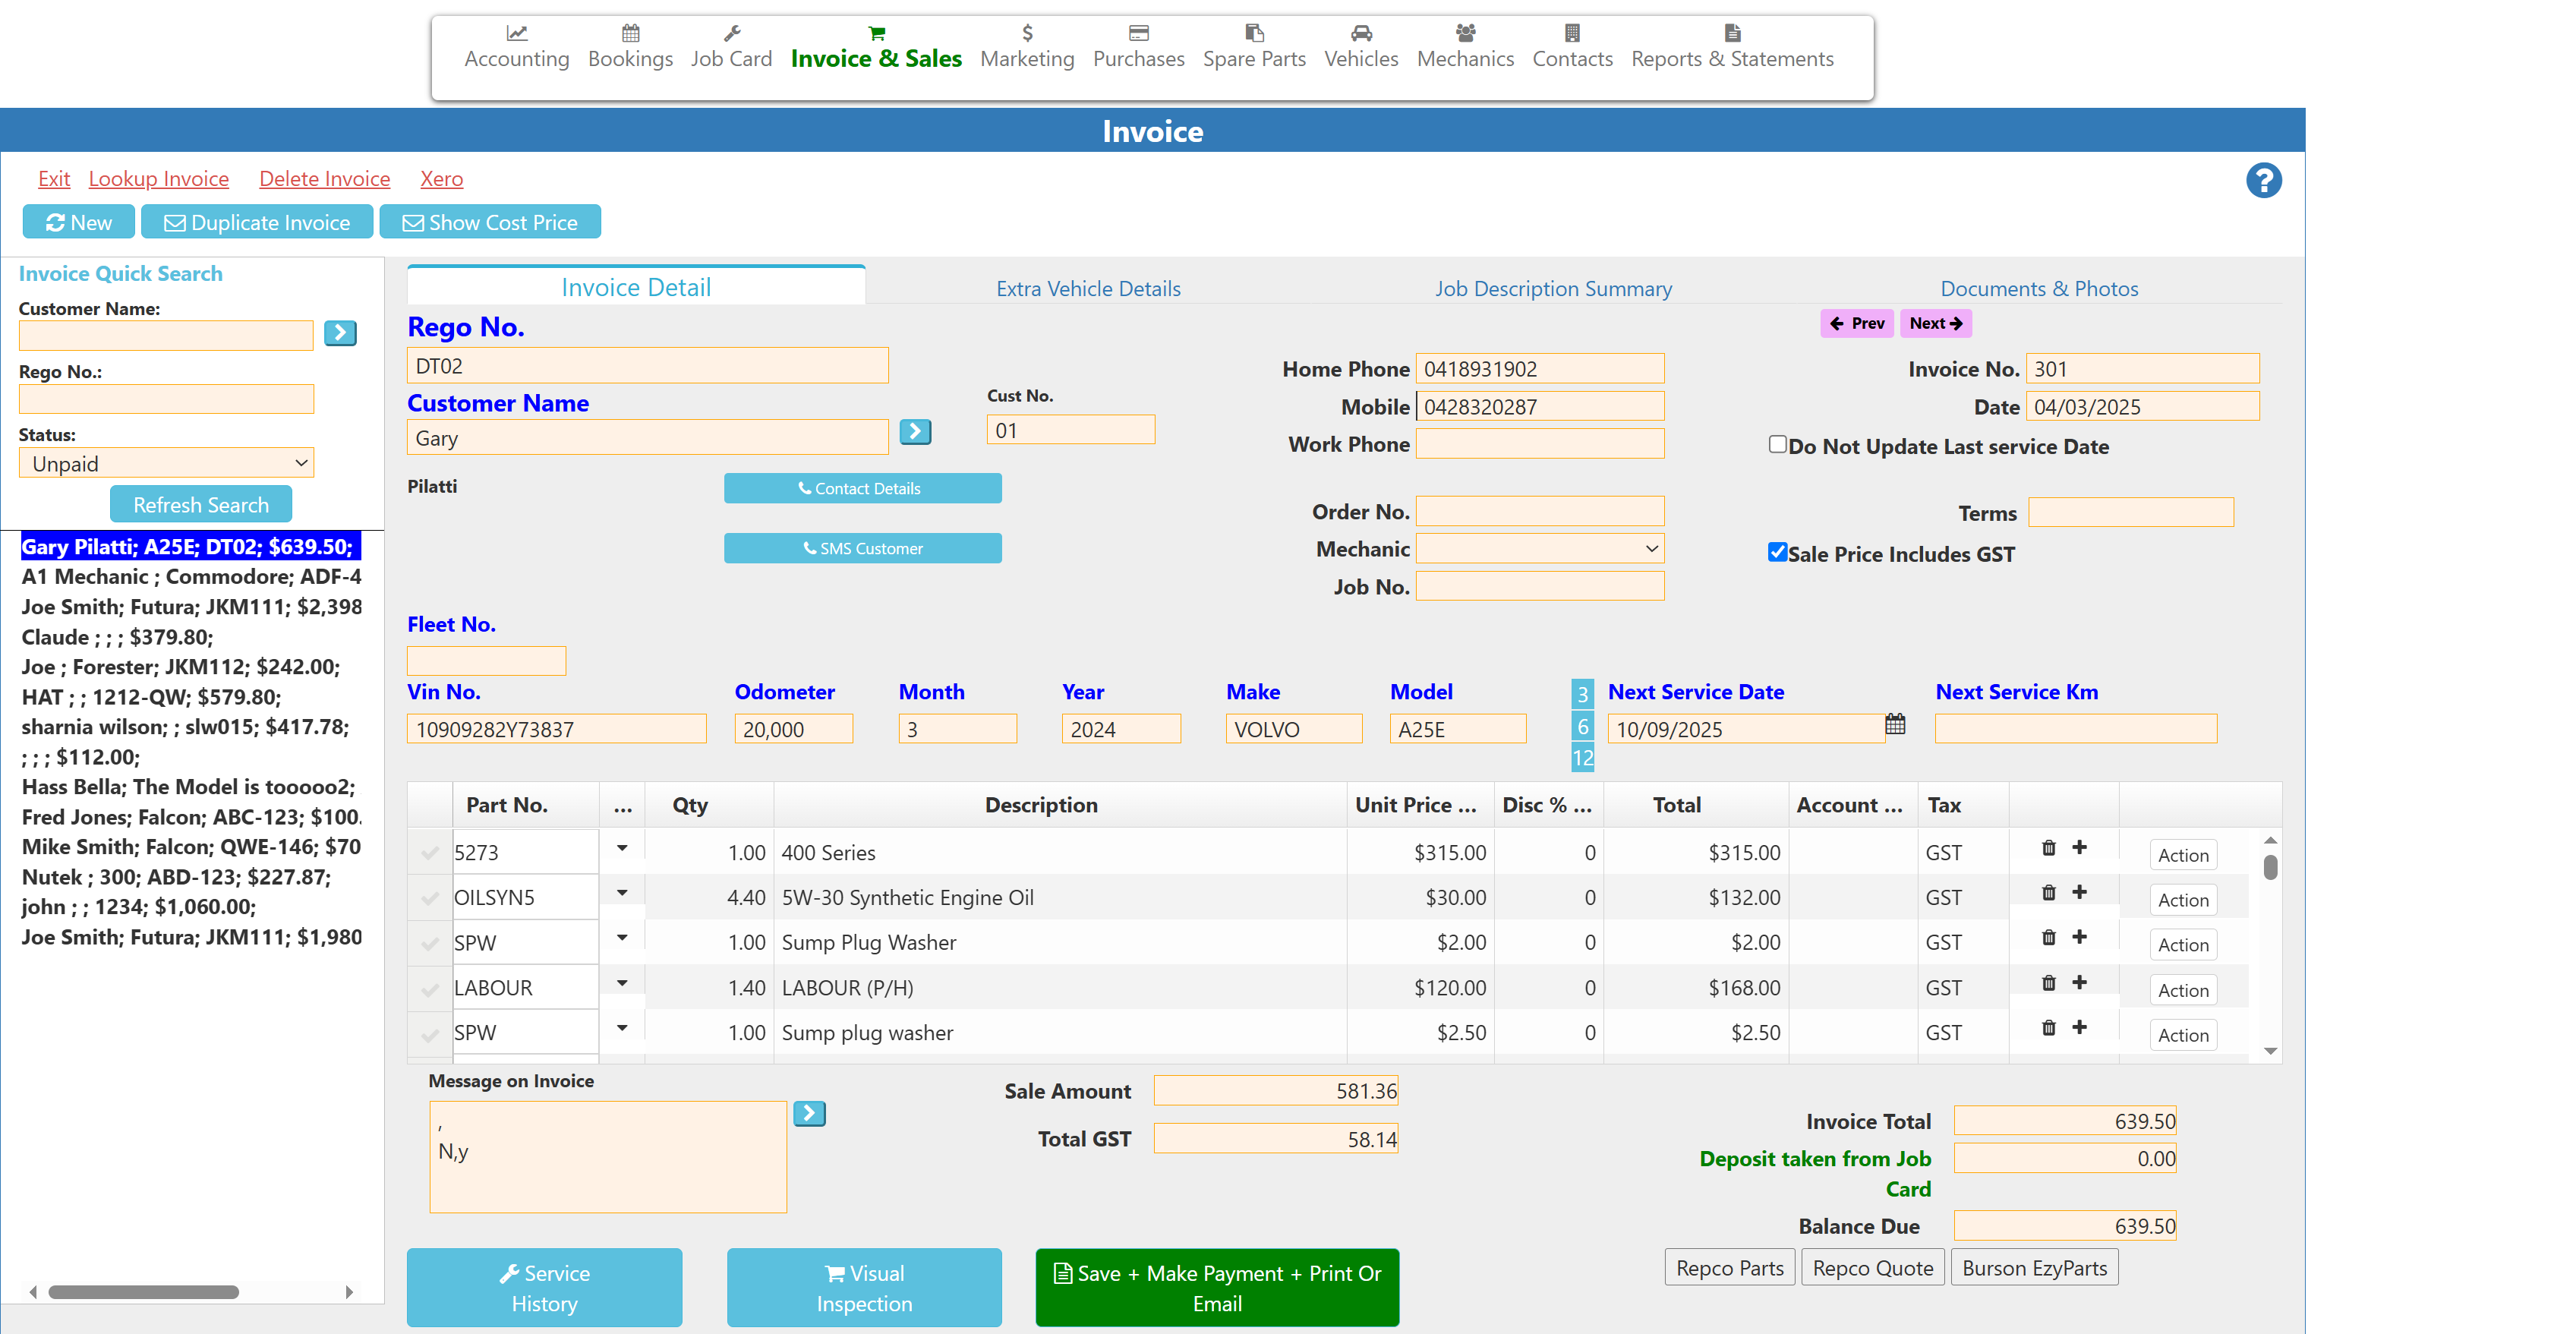Open the Lookup Invoice link
Viewport: 2576px width, 1334px height.
[158, 178]
